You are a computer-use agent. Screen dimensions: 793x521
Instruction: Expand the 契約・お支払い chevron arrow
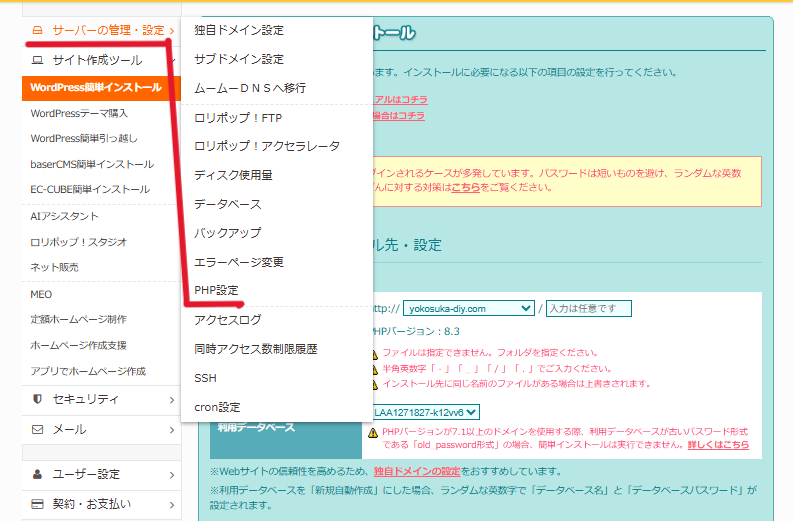coord(171,505)
